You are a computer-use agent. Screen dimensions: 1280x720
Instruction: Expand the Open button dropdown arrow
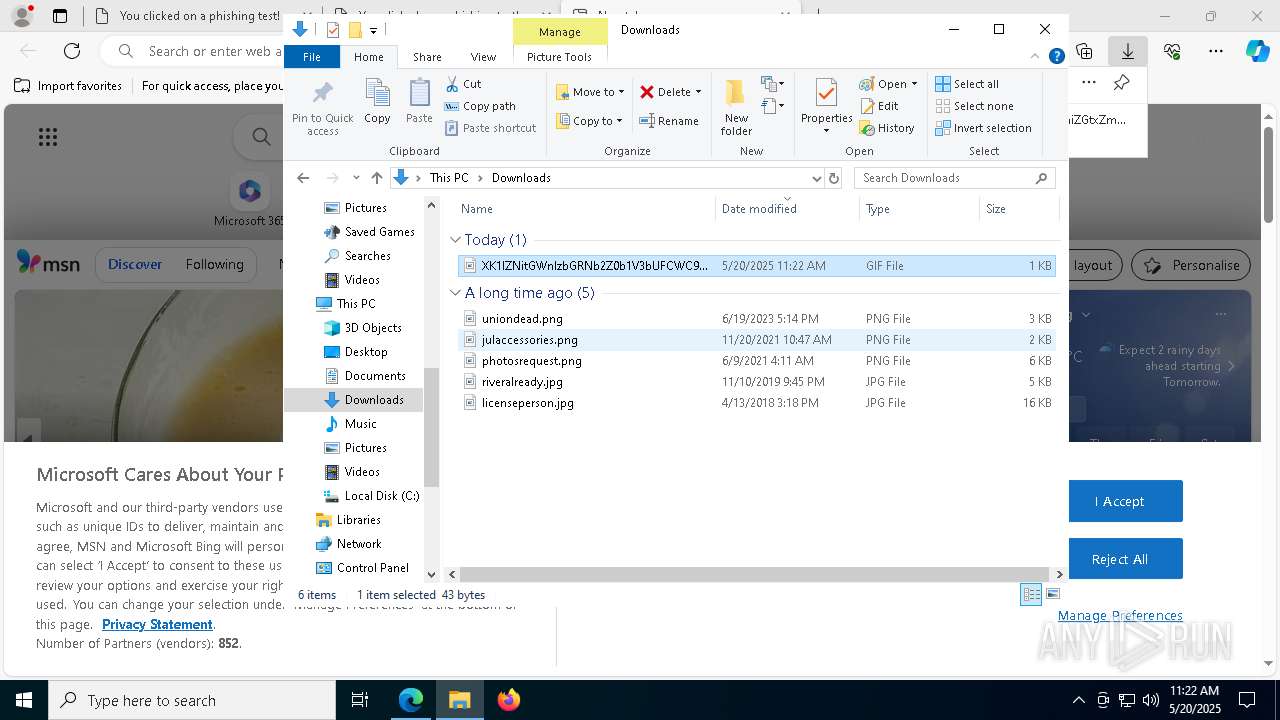coord(914,84)
